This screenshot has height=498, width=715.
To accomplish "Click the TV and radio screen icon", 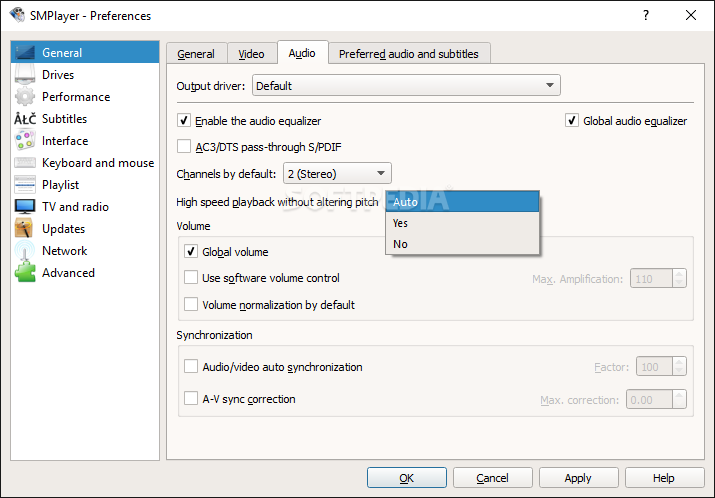I will [x=25, y=207].
